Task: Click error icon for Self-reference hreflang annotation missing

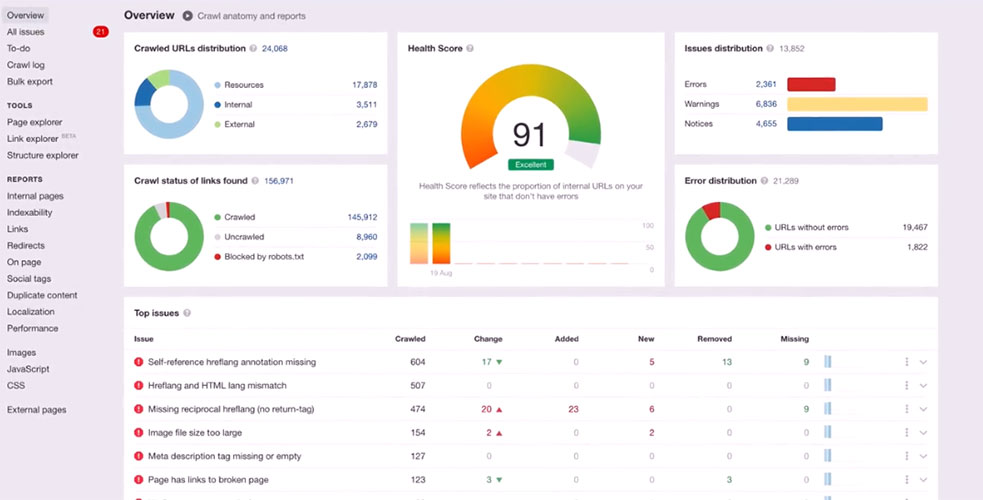Action: tap(139, 362)
